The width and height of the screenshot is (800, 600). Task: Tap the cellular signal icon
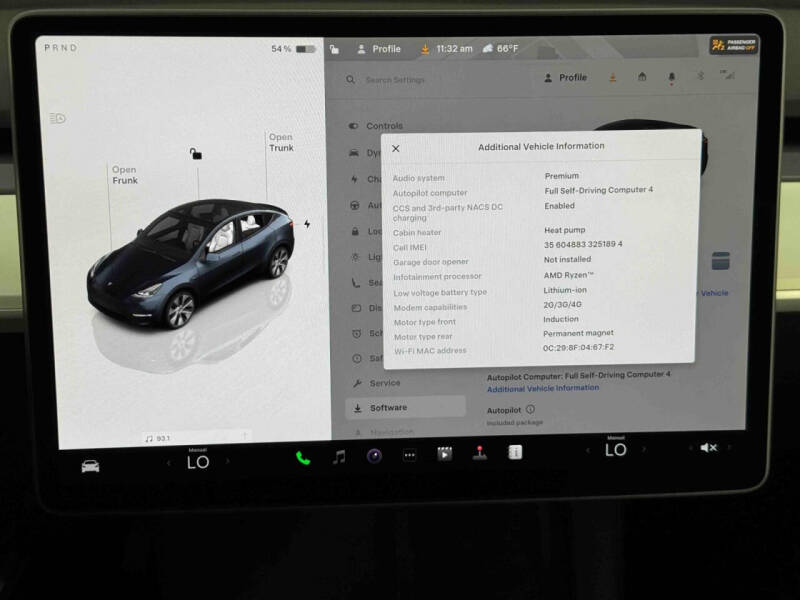coord(728,75)
